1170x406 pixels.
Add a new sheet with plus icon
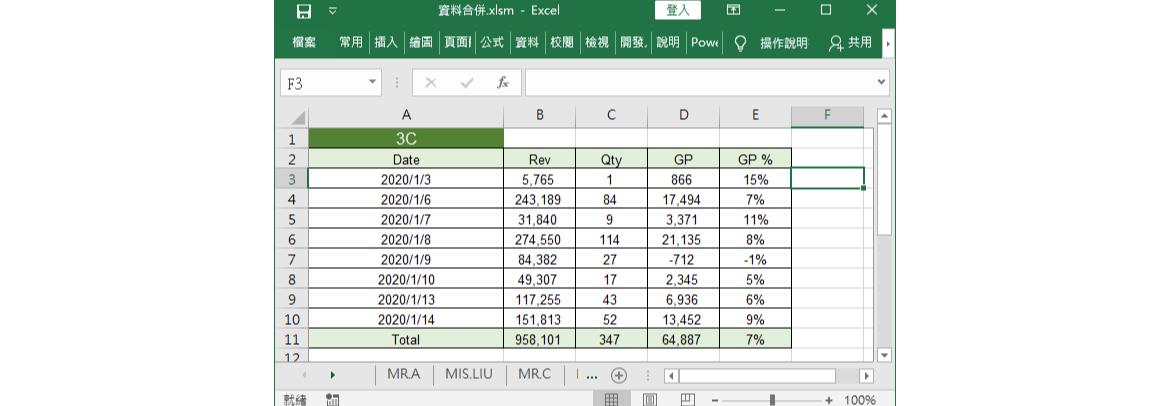[619, 375]
